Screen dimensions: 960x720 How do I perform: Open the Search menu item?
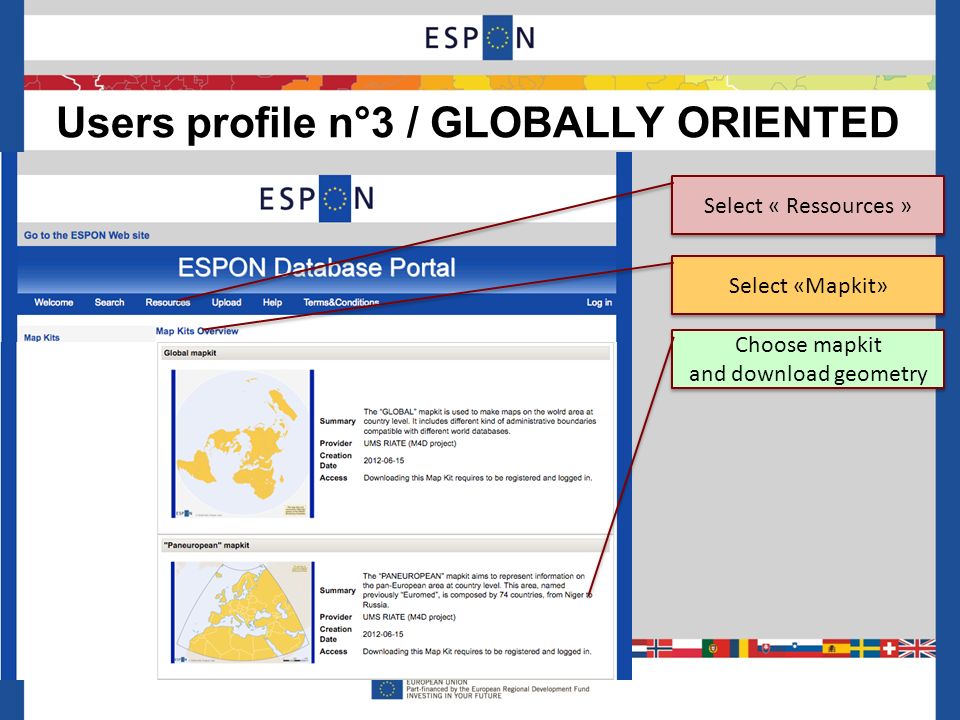110,302
